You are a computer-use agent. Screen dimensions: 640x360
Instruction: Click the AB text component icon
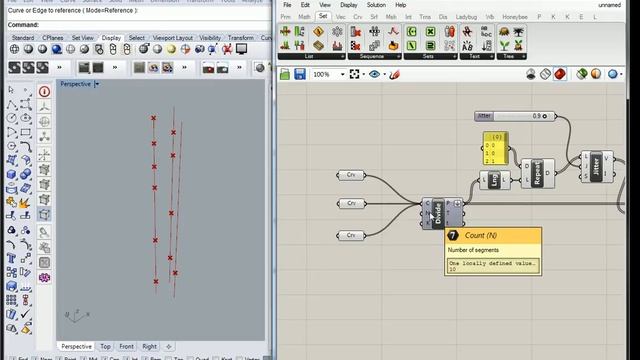[x=467, y=45]
